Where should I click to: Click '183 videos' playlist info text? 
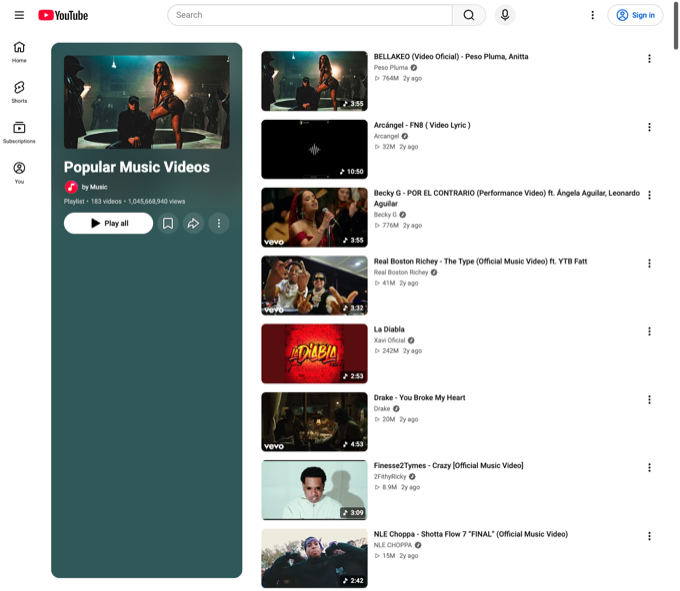pos(106,201)
